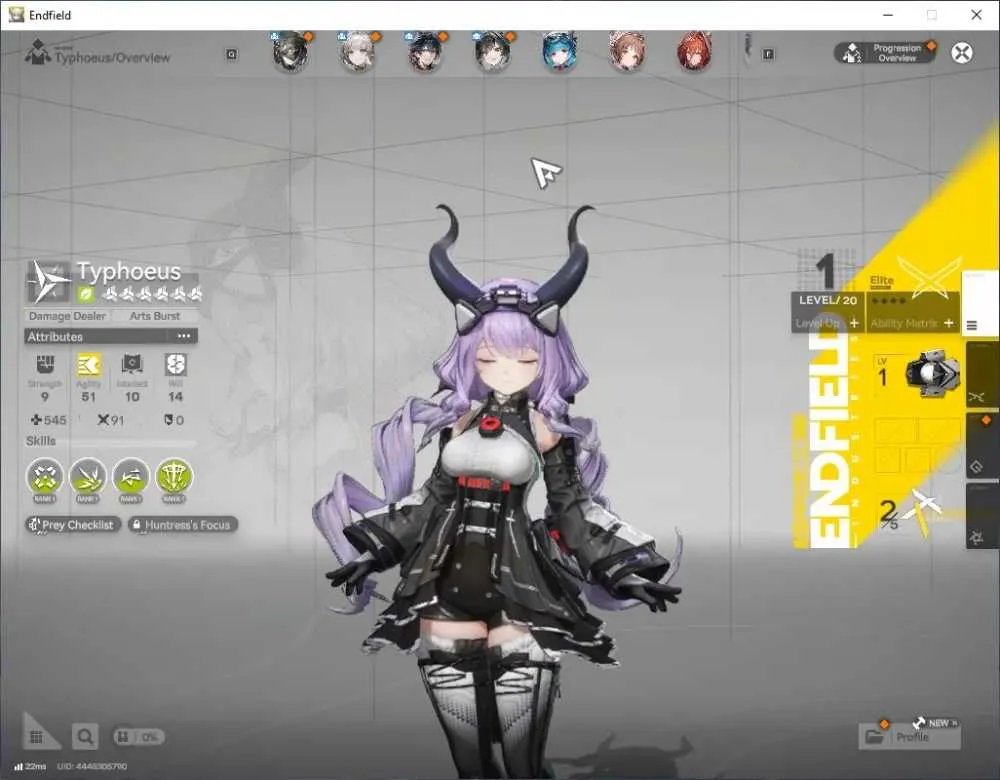The image size is (1000, 780).
Task: Choose the blue-haired operator portrait
Action: click(x=559, y=52)
